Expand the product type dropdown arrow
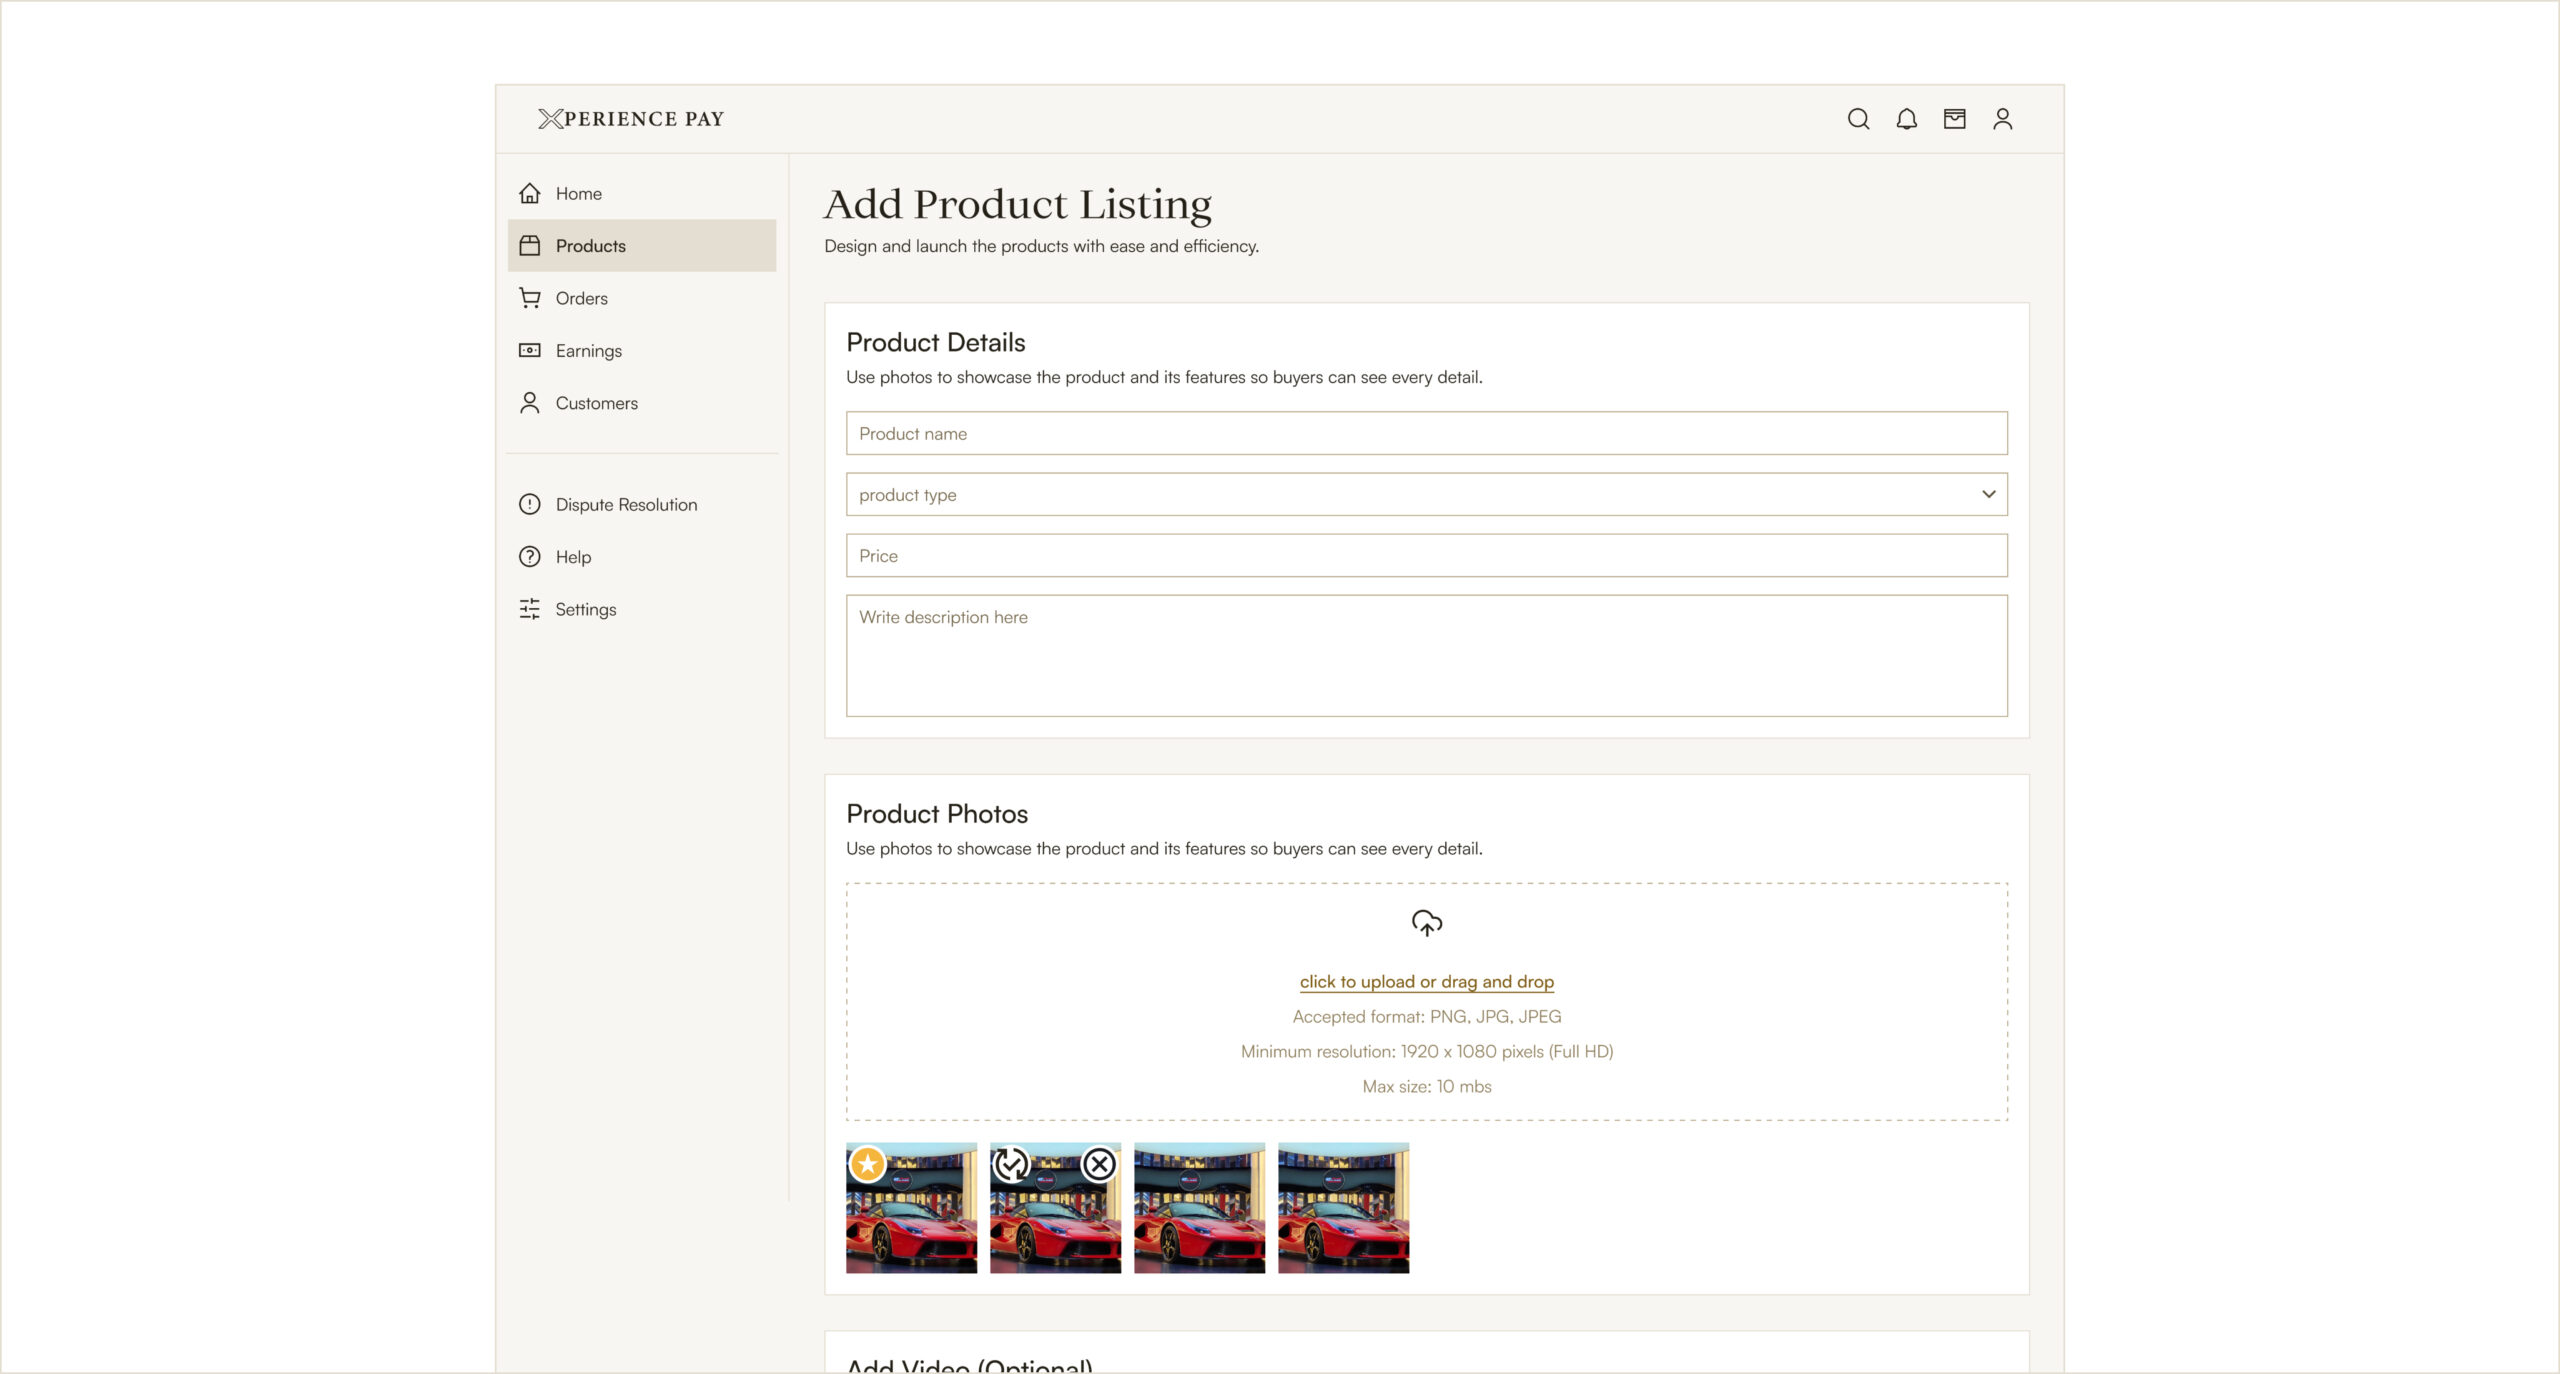The image size is (2560, 1374). click(x=1988, y=494)
